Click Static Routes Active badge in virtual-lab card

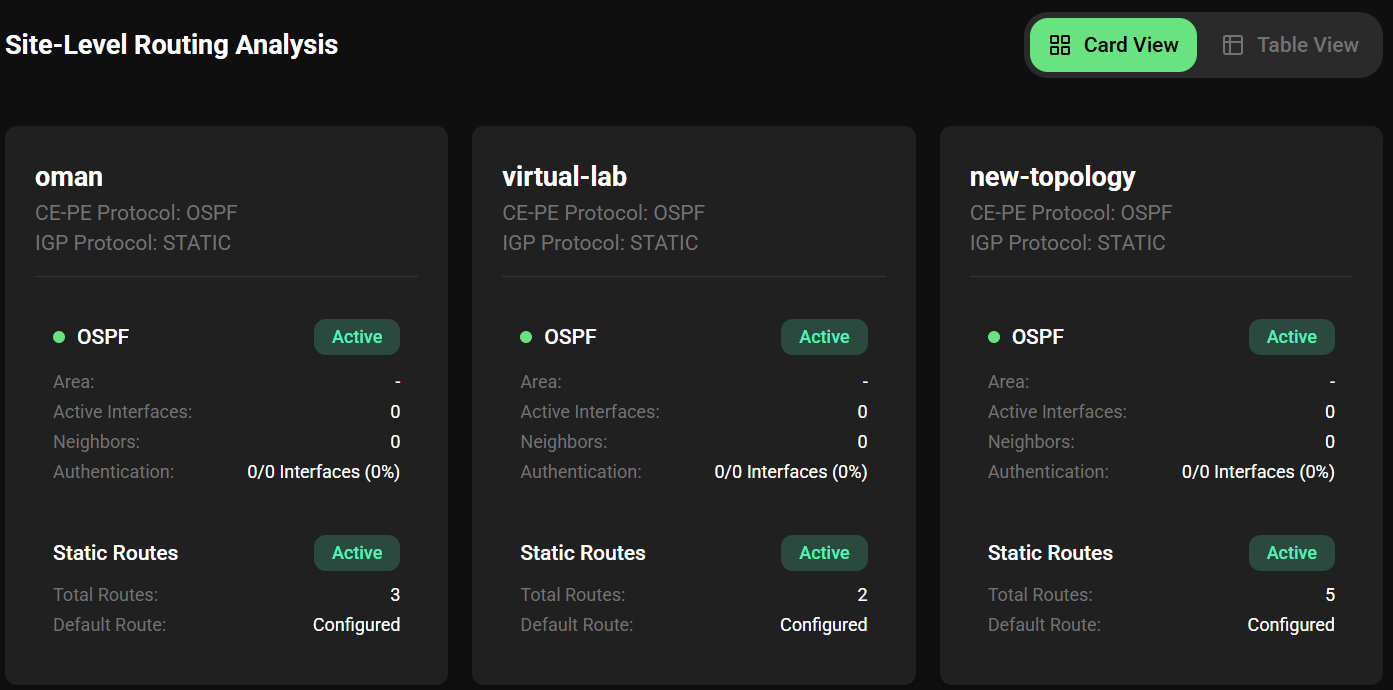[x=824, y=553]
